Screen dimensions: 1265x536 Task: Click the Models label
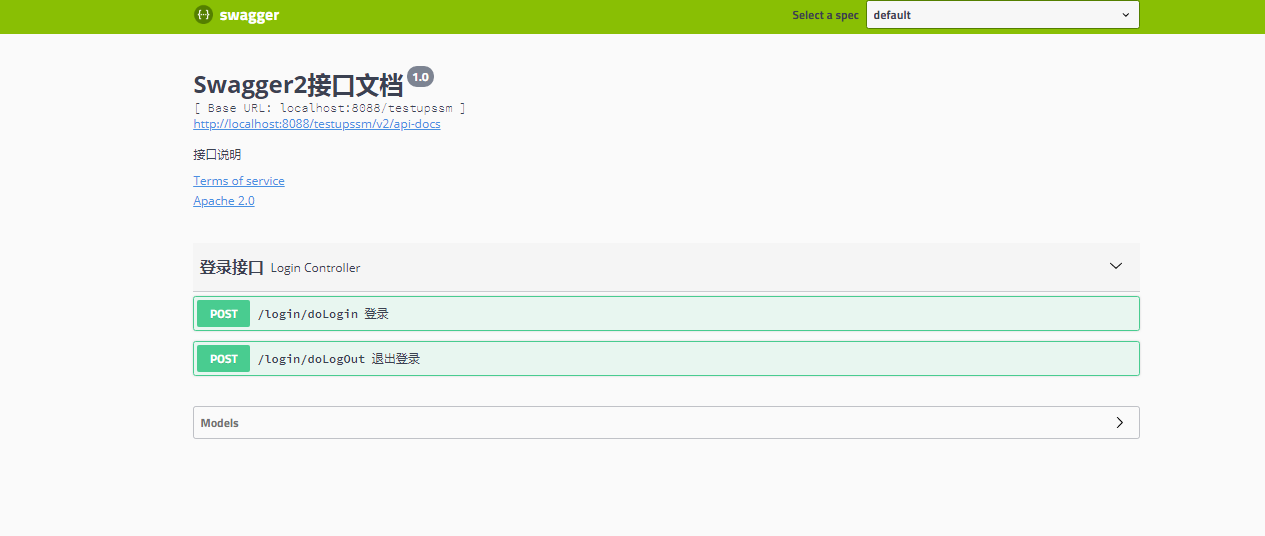point(220,423)
